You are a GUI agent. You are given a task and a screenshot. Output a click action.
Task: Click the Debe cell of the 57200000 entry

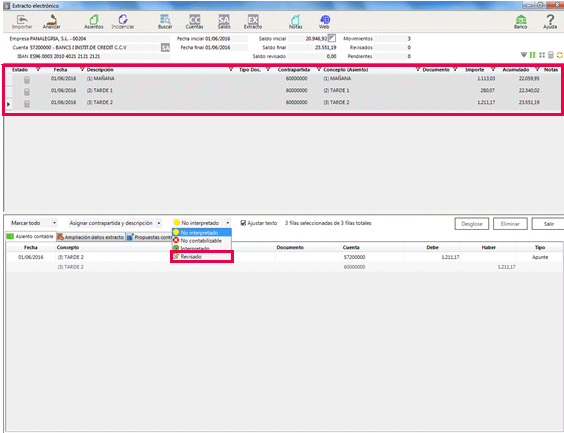pyautogui.click(x=432, y=257)
